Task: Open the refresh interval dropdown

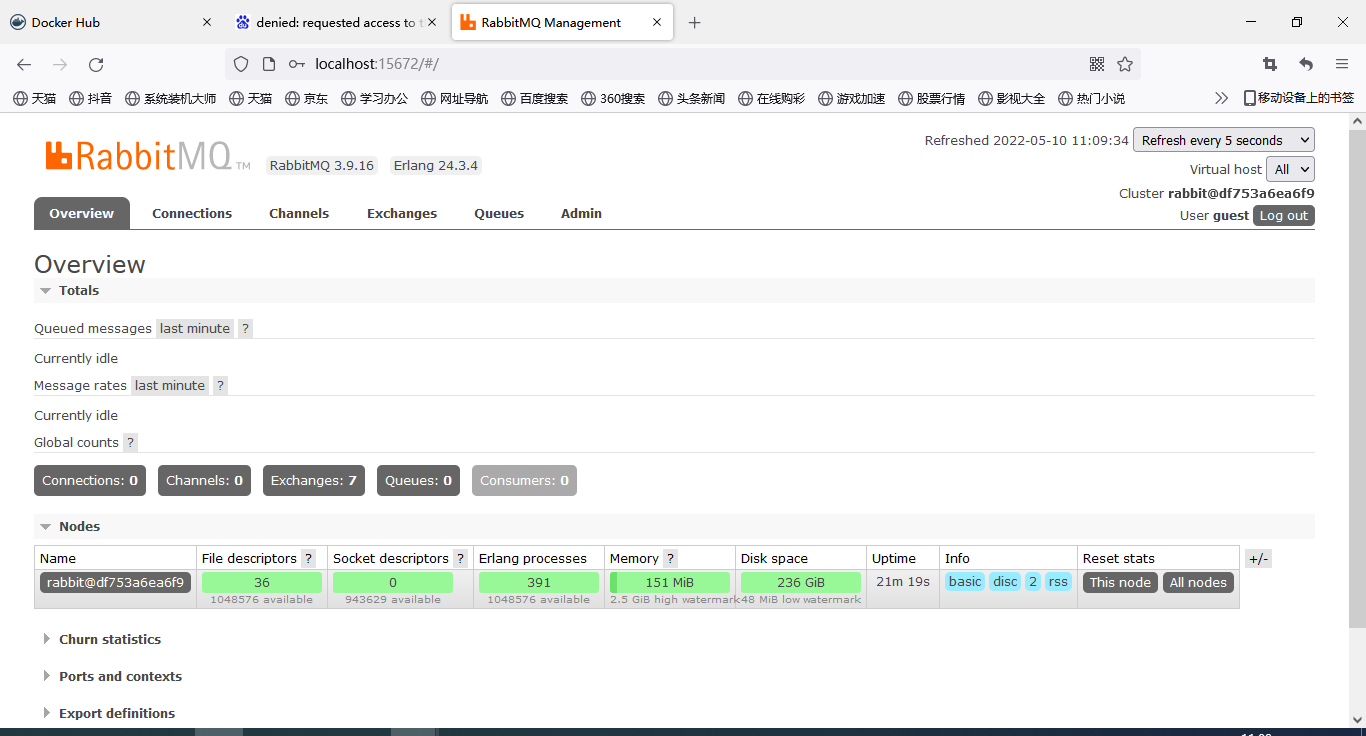Action: [x=1224, y=140]
